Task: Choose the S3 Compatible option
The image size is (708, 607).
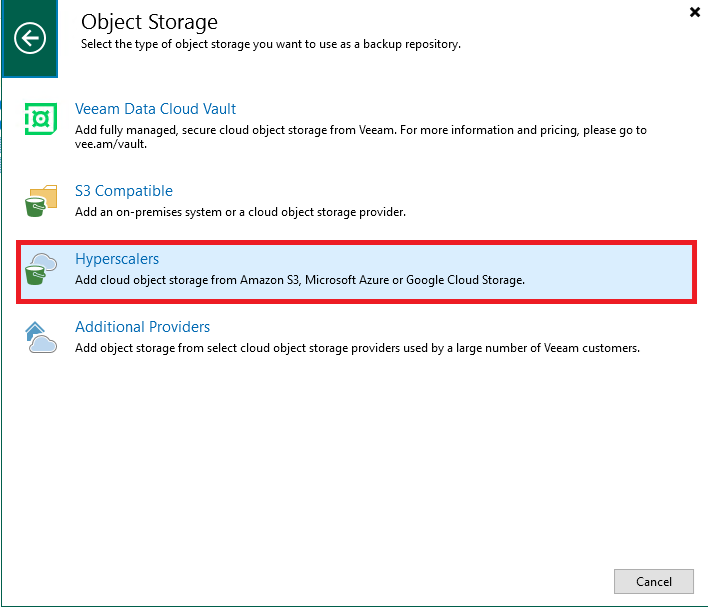Action: [124, 191]
